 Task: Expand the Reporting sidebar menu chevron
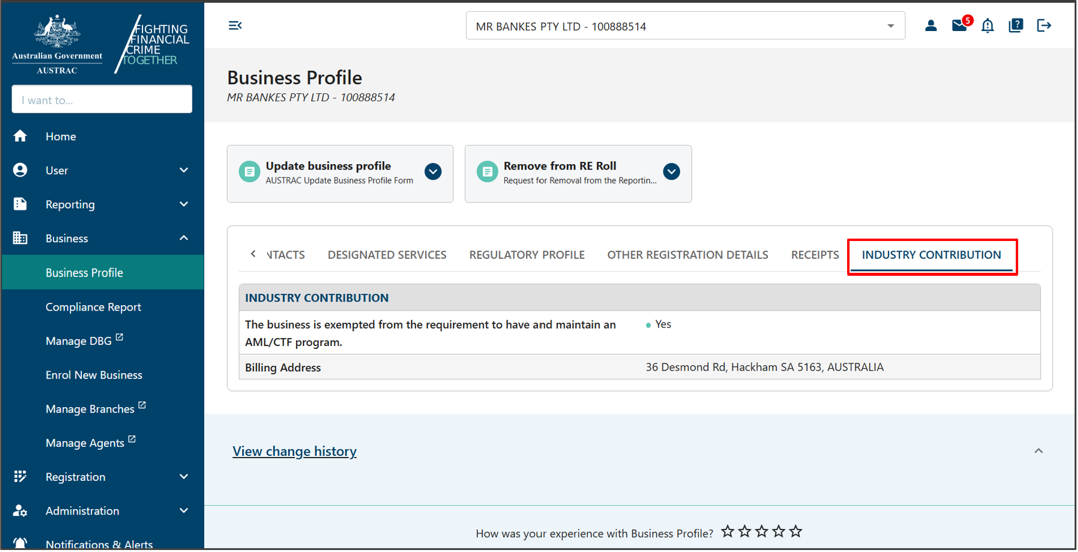(184, 204)
